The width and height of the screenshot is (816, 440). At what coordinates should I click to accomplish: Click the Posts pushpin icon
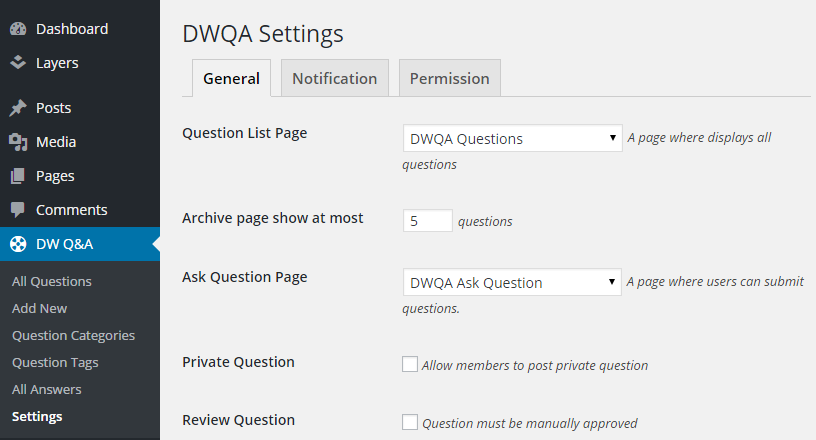click(18, 108)
